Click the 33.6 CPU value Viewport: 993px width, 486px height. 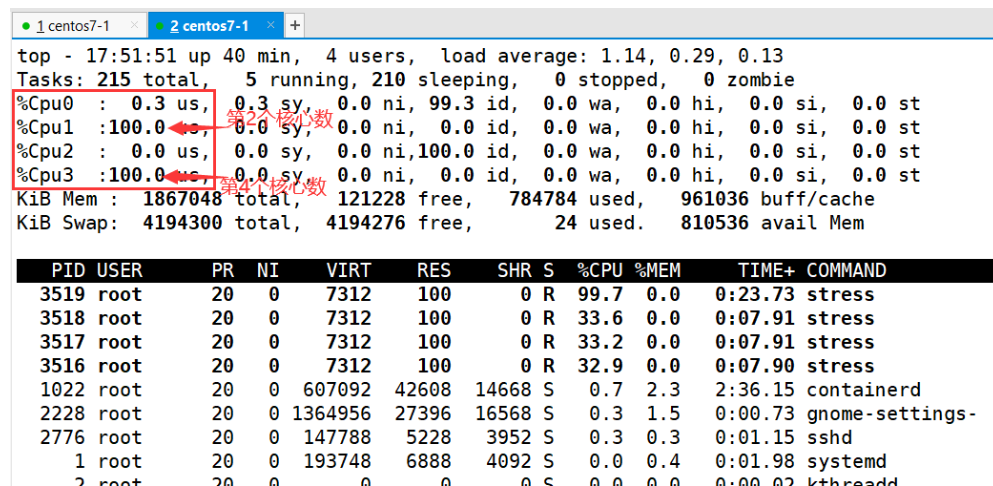(x=600, y=319)
